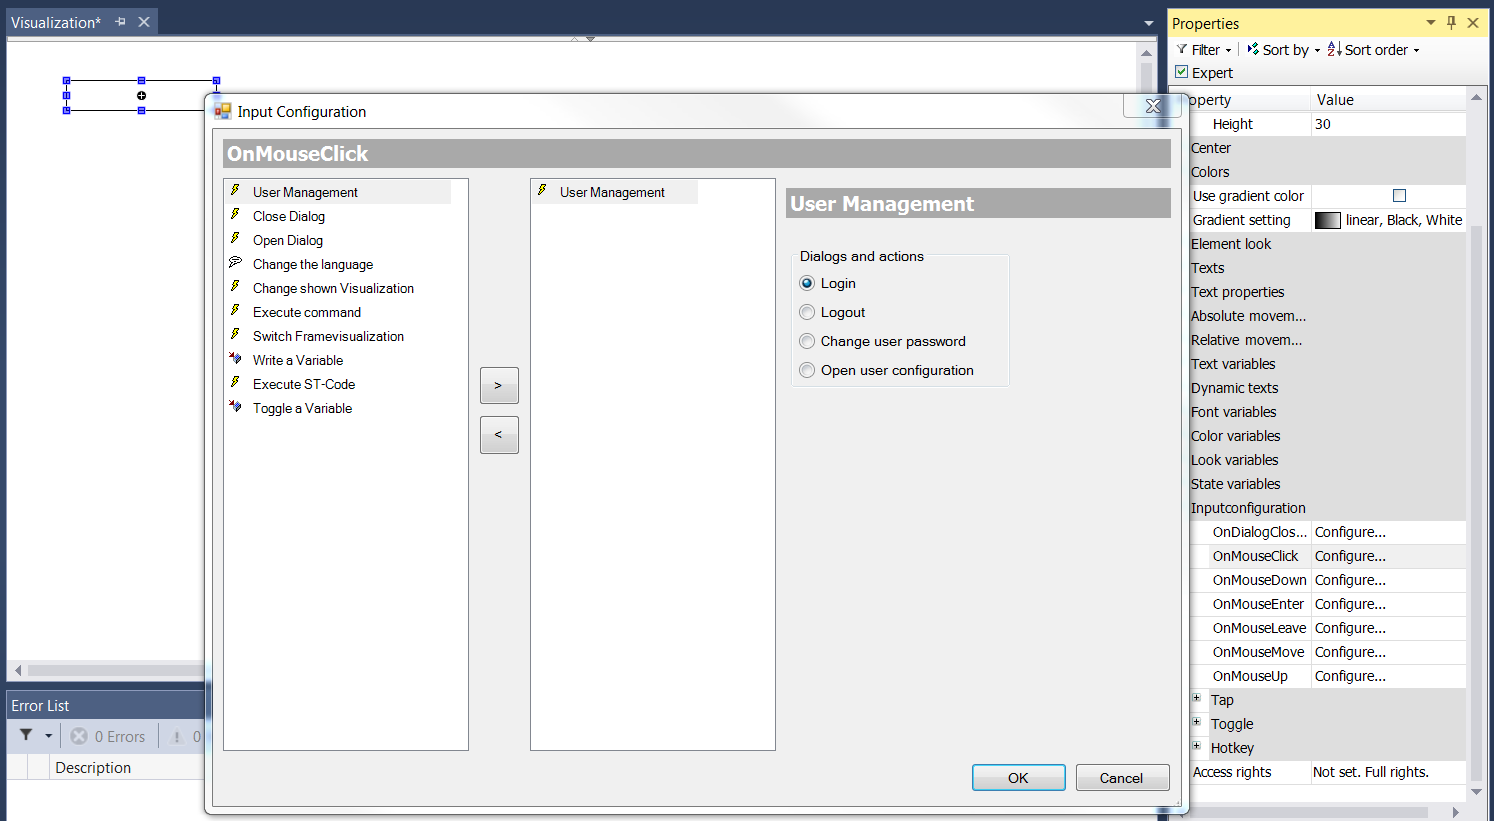Confirm the dialog with OK
Viewport: 1494px width, 821px height.
(x=1018, y=778)
